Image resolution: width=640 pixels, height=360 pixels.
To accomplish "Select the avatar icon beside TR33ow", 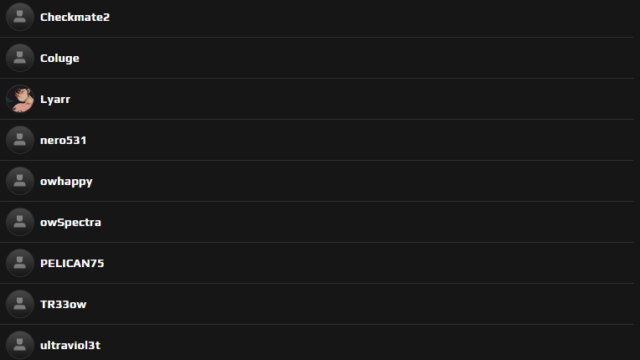I will 20,304.
